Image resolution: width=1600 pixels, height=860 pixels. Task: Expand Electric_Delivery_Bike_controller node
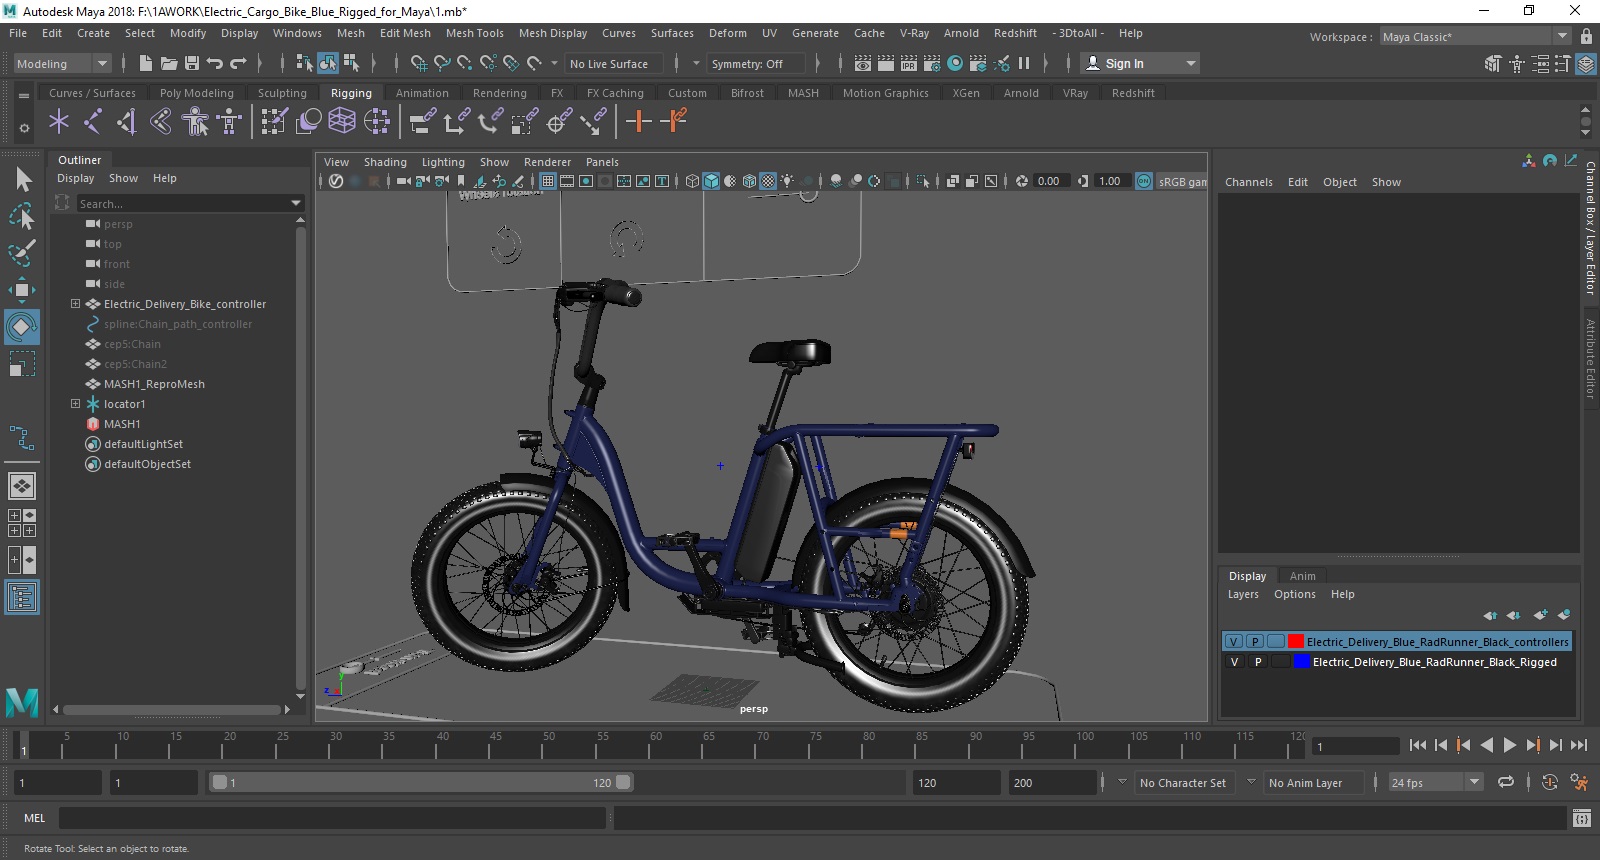[x=75, y=304]
